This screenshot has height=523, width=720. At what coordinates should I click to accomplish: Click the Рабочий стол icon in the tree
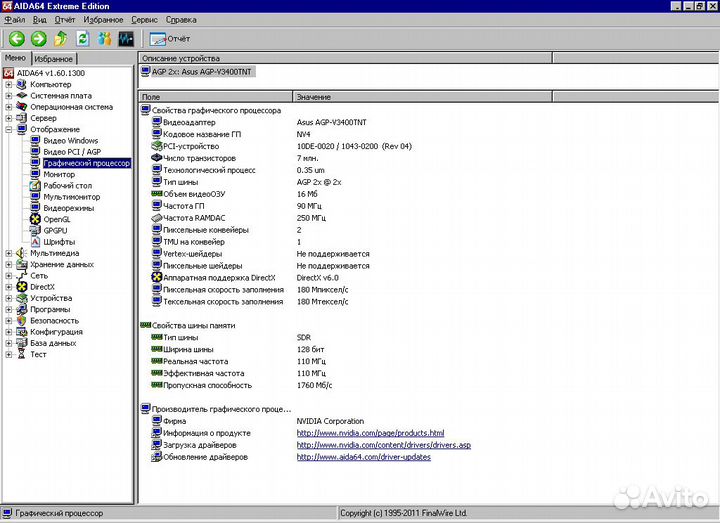(35, 186)
